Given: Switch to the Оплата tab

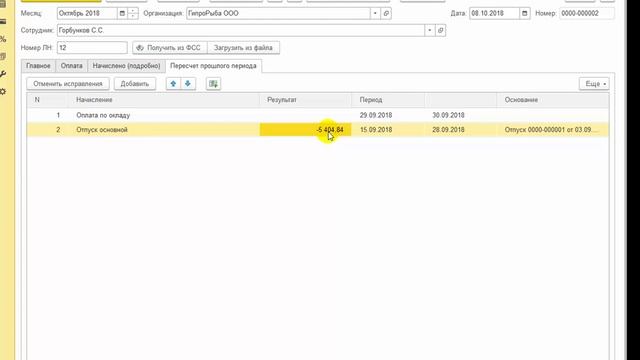Looking at the screenshot, I should (71, 66).
